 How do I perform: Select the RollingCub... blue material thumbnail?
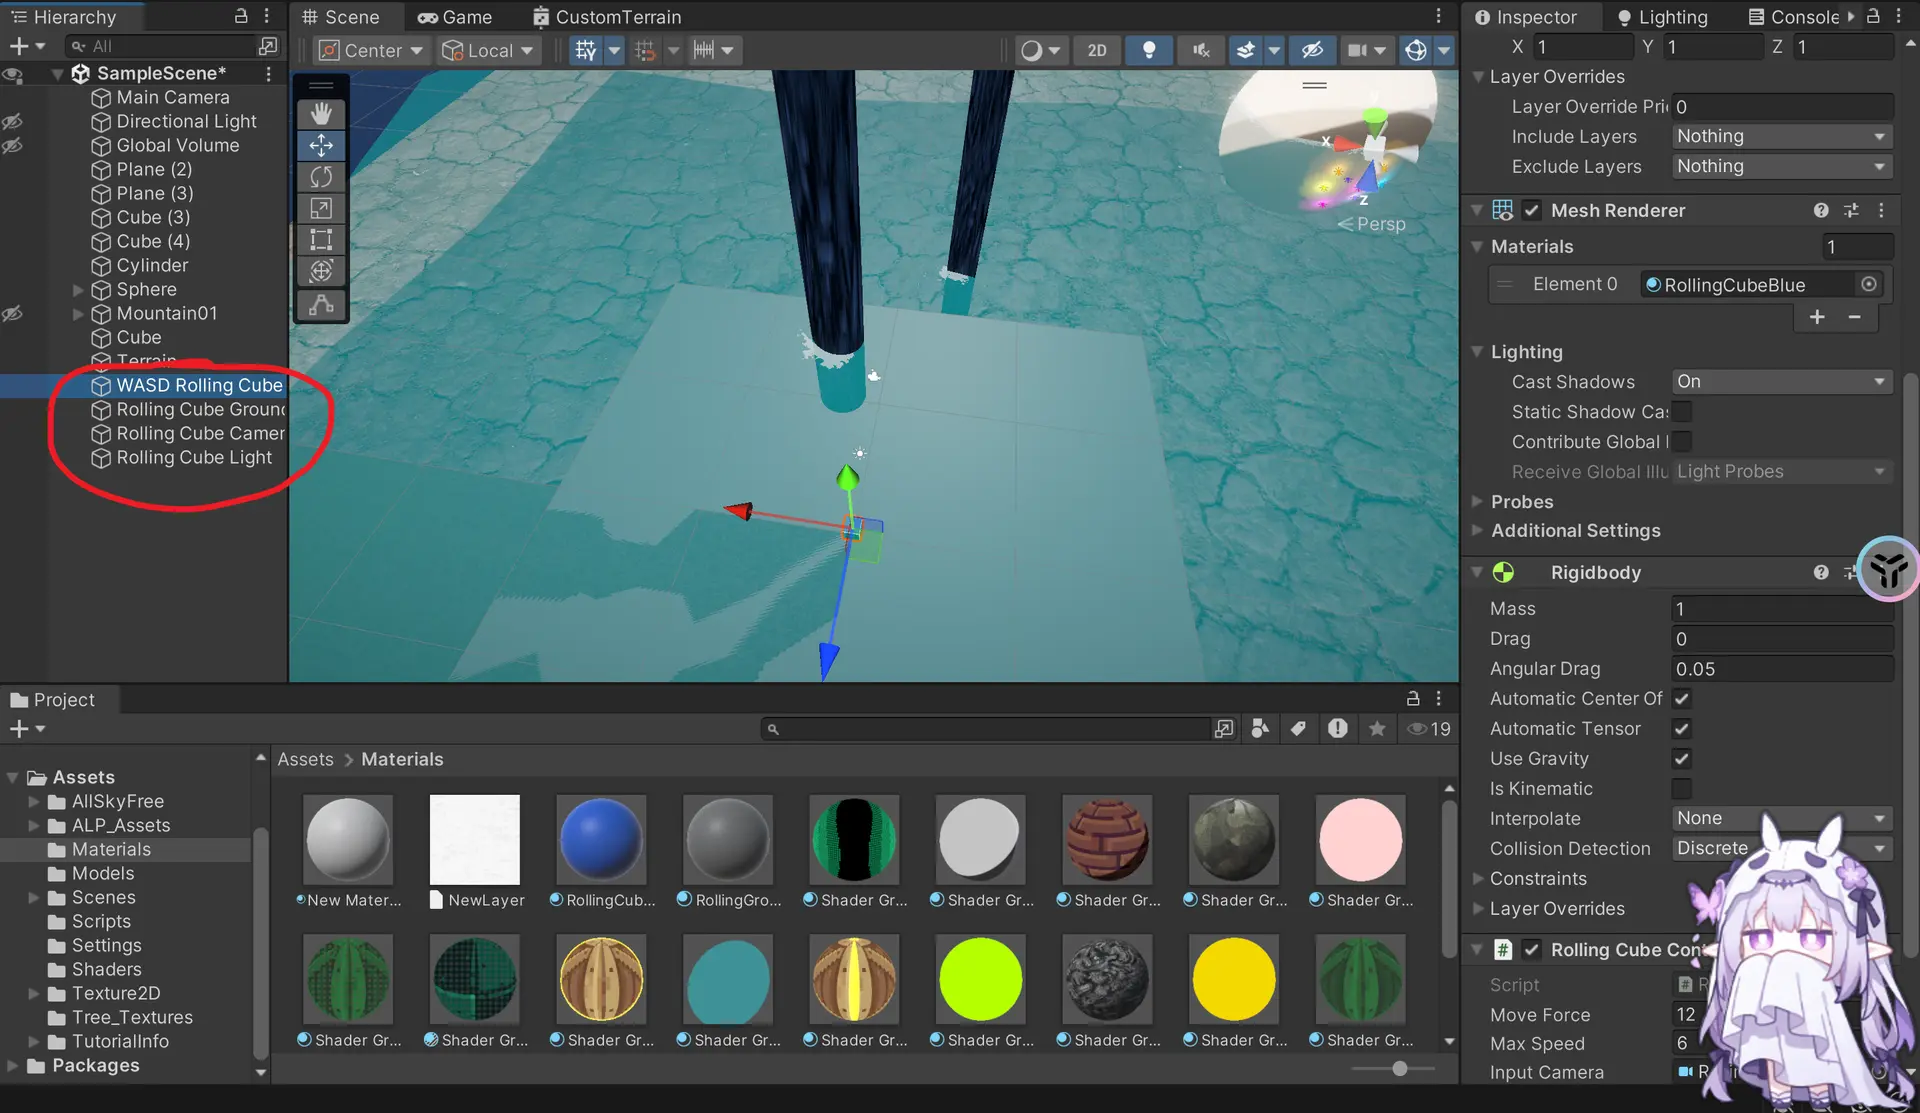pyautogui.click(x=601, y=840)
